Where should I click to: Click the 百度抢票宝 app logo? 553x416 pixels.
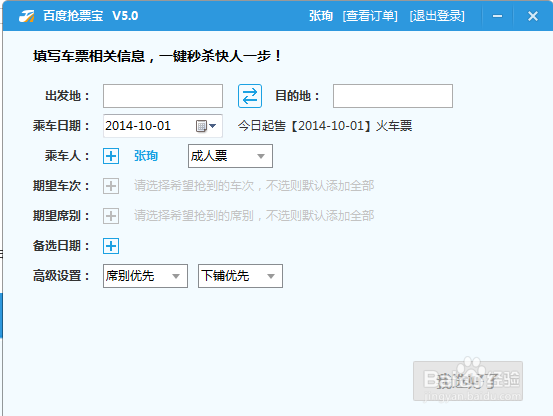pyautogui.click(x=27, y=16)
